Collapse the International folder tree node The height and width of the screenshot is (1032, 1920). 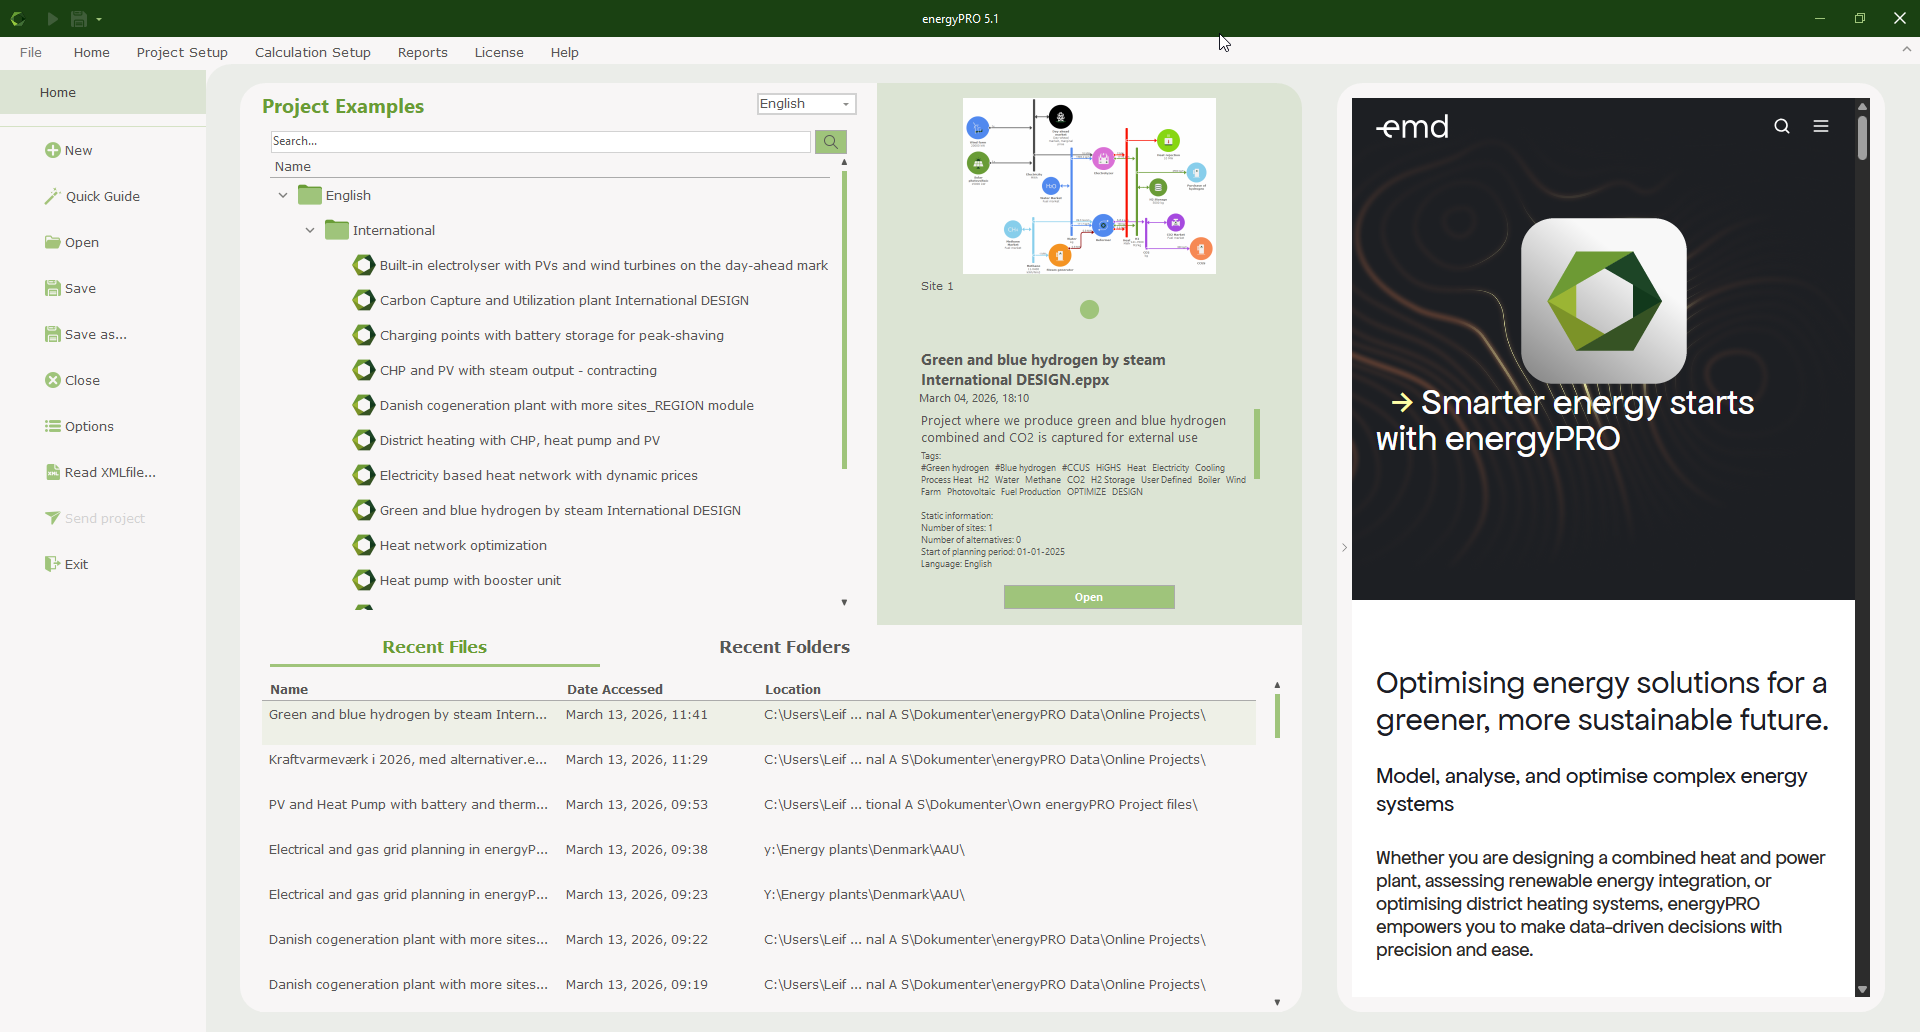tap(310, 230)
